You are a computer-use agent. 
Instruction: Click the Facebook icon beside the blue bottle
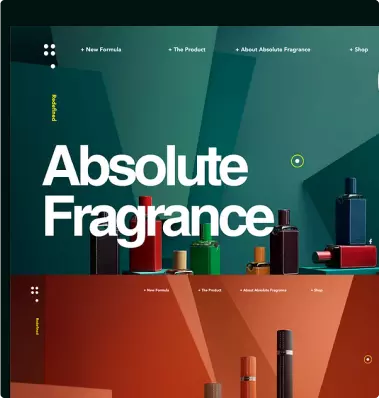(370, 241)
